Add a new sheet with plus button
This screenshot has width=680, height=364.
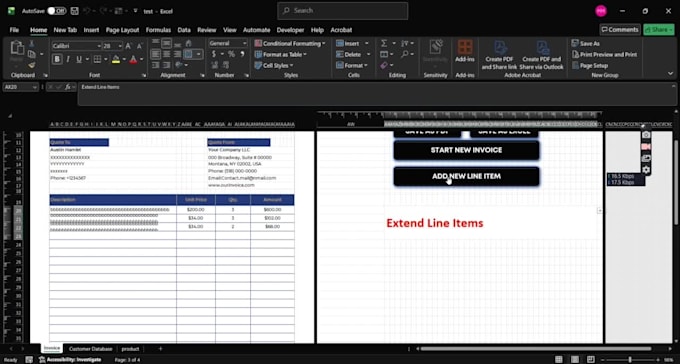[160, 349]
